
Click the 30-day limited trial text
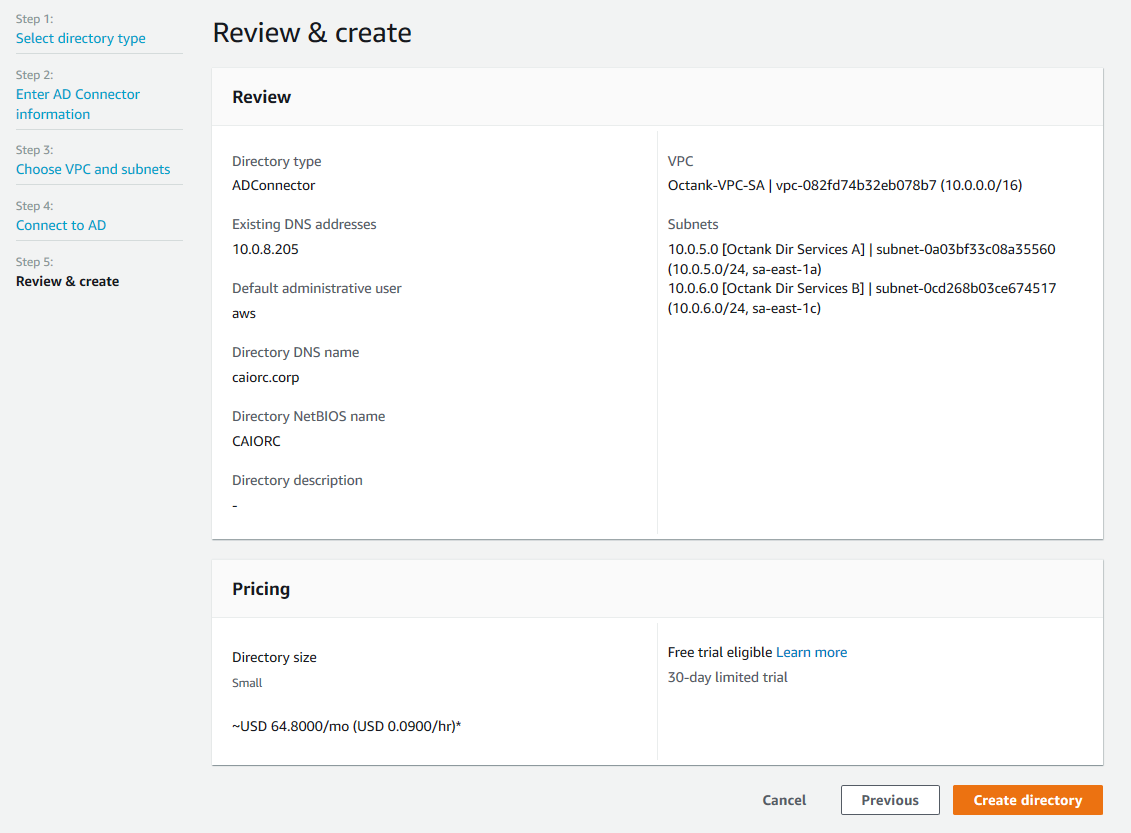pos(727,677)
